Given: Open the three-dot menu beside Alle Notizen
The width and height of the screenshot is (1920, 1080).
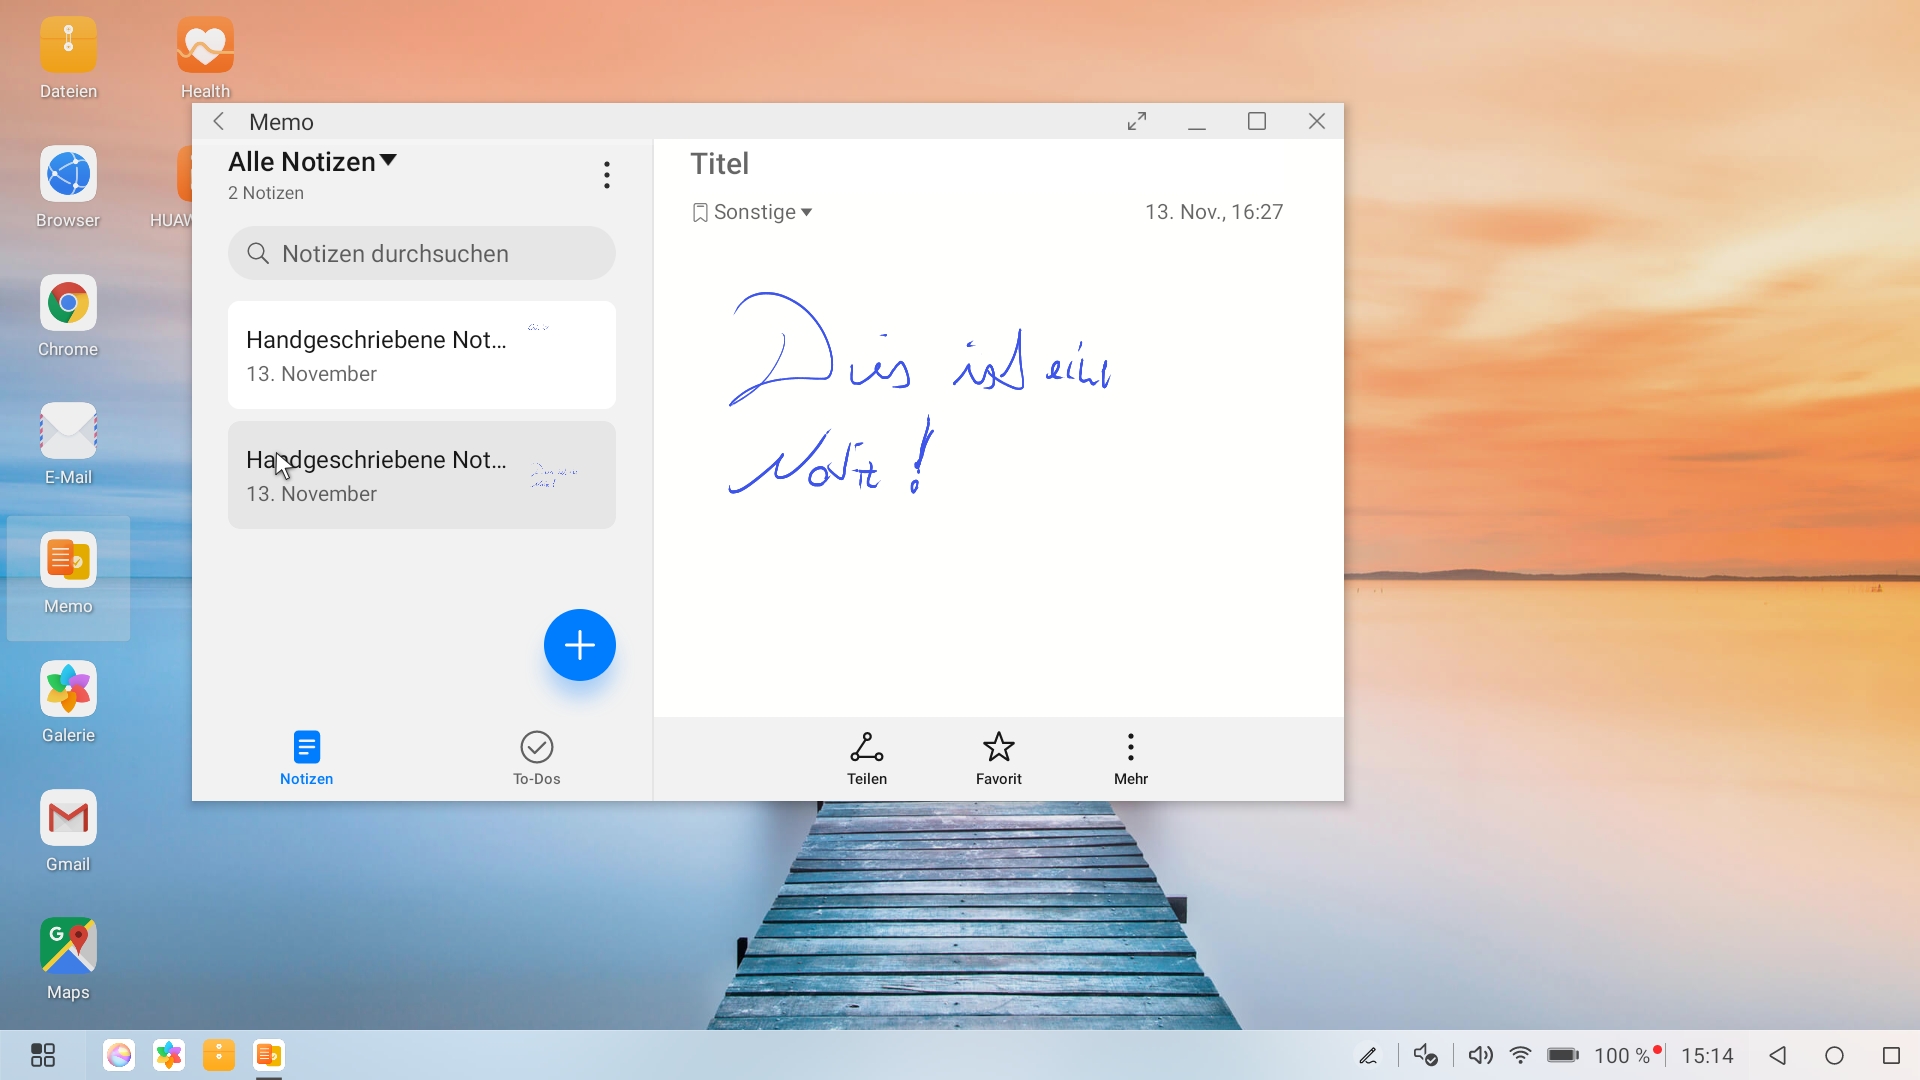Looking at the screenshot, I should pos(606,176).
